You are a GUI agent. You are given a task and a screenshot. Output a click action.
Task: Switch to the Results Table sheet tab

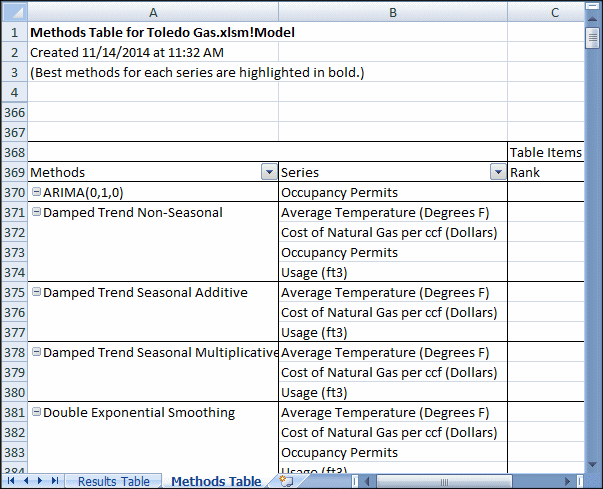[113, 481]
